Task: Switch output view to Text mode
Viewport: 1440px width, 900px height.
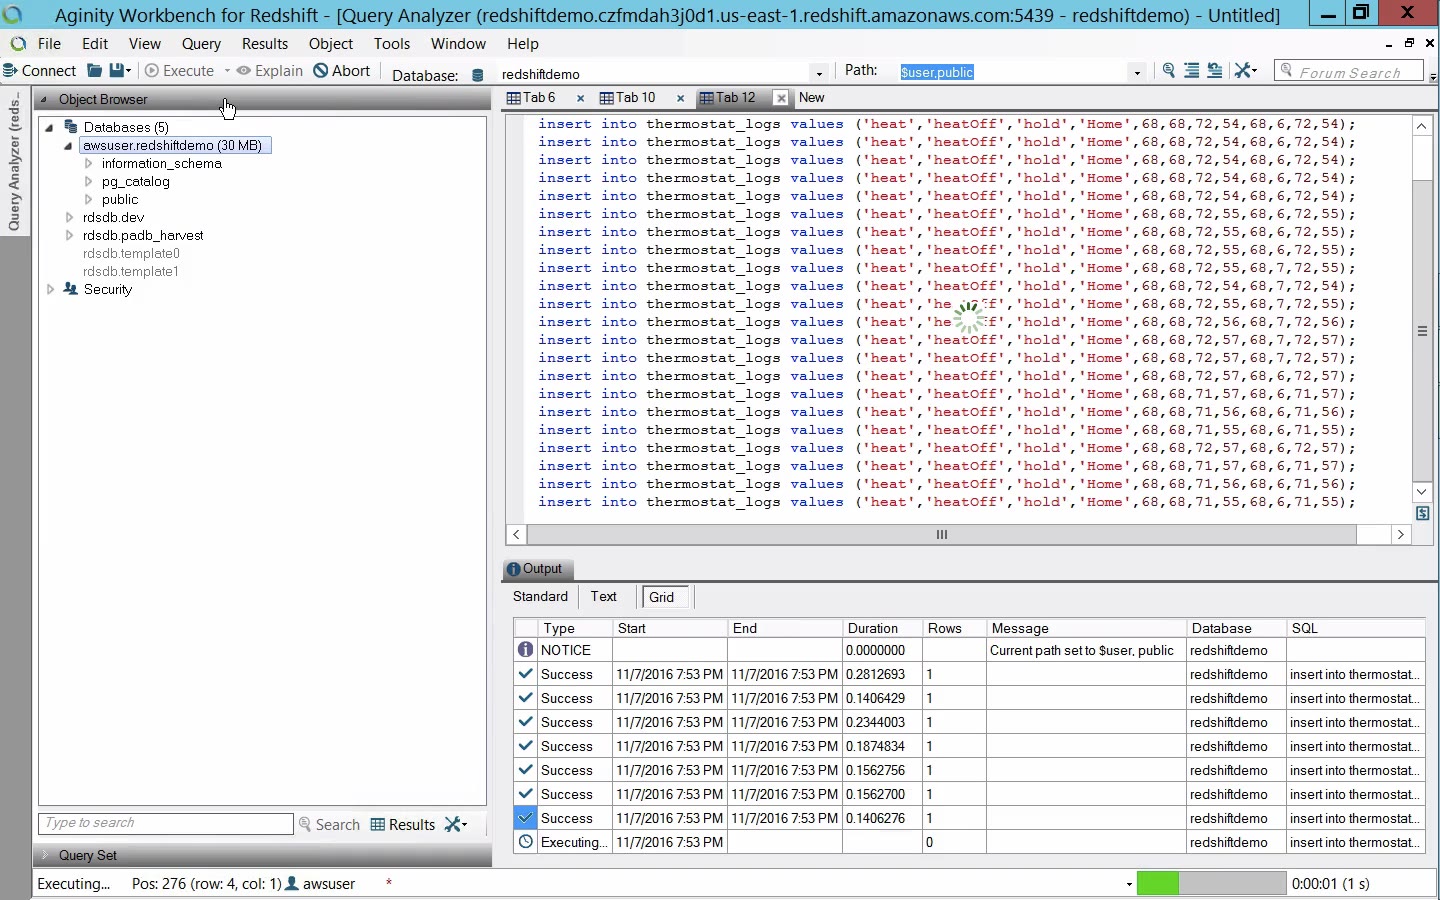Action: [x=603, y=597]
